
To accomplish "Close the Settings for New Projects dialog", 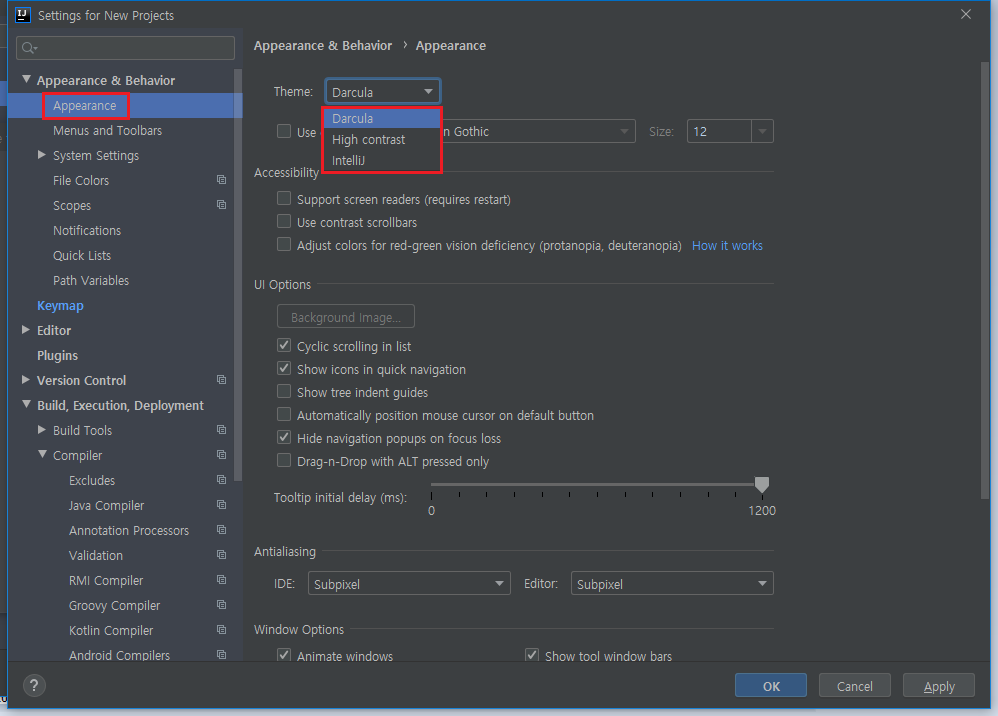I will point(966,14).
